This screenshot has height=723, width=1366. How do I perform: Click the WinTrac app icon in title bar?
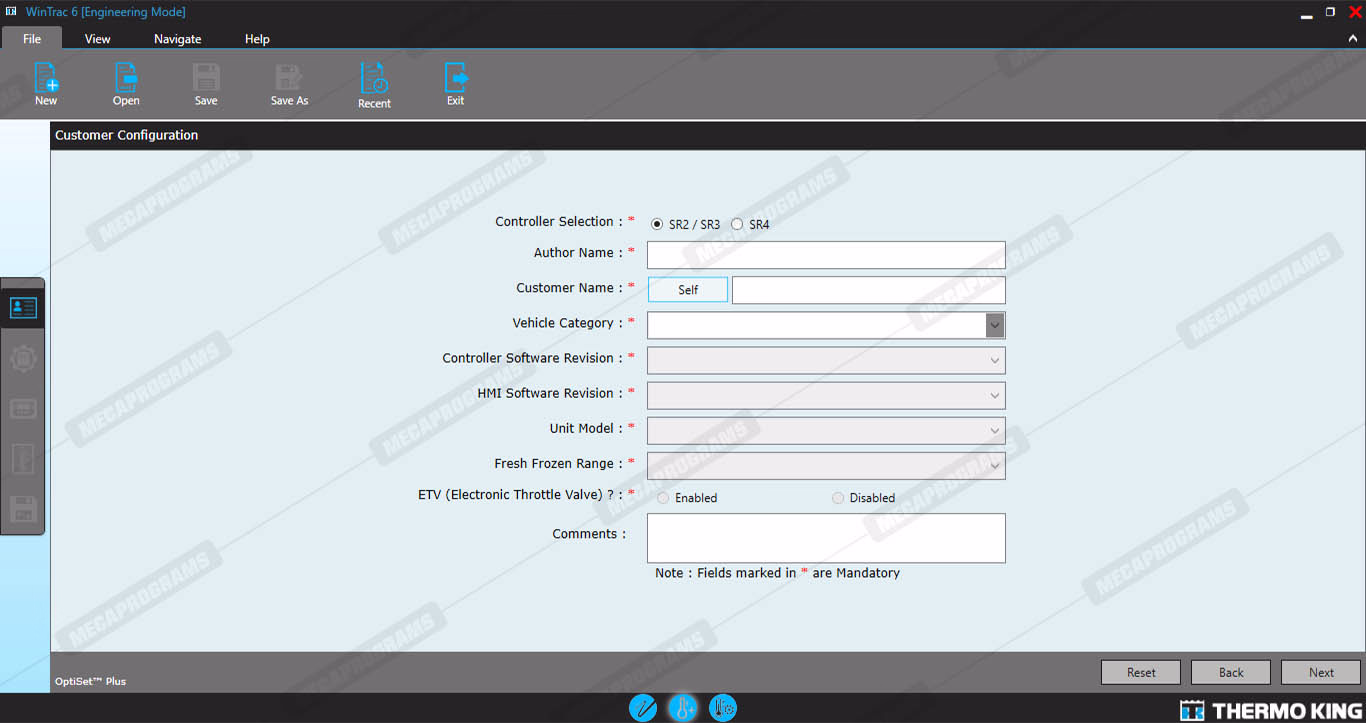[x=11, y=12]
